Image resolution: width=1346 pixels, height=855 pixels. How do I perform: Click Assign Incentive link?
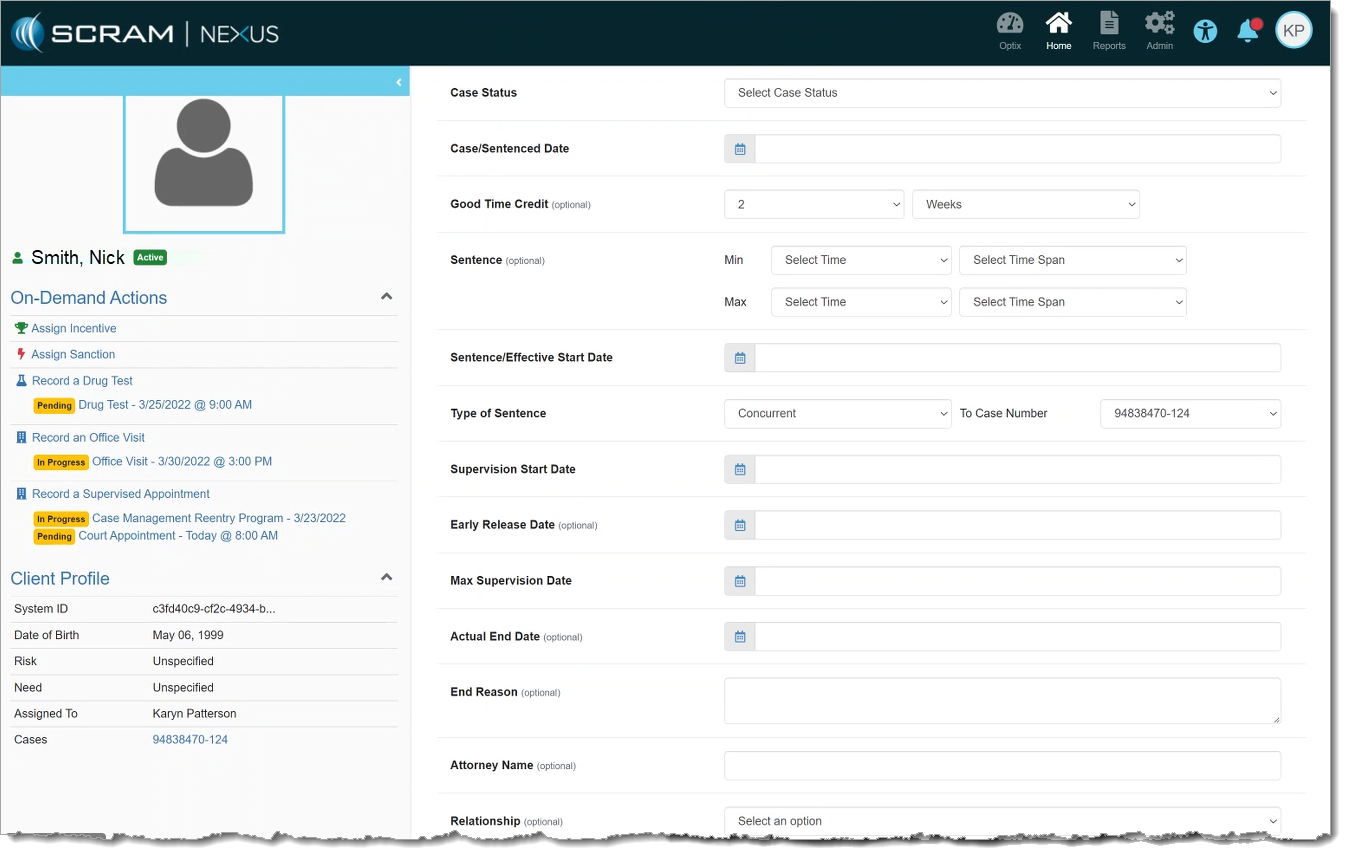click(73, 329)
